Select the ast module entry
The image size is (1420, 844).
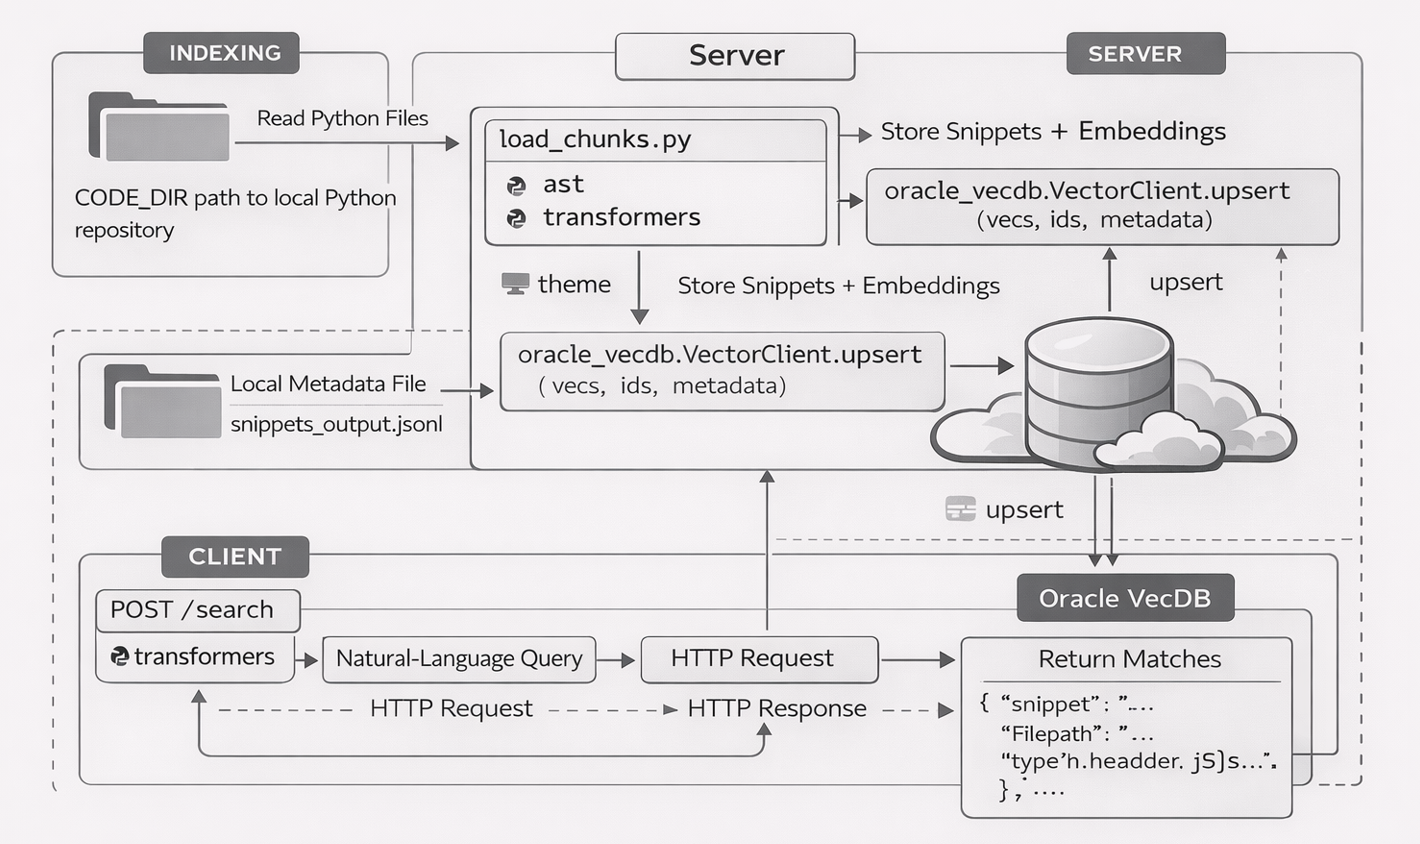pyautogui.click(x=563, y=185)
